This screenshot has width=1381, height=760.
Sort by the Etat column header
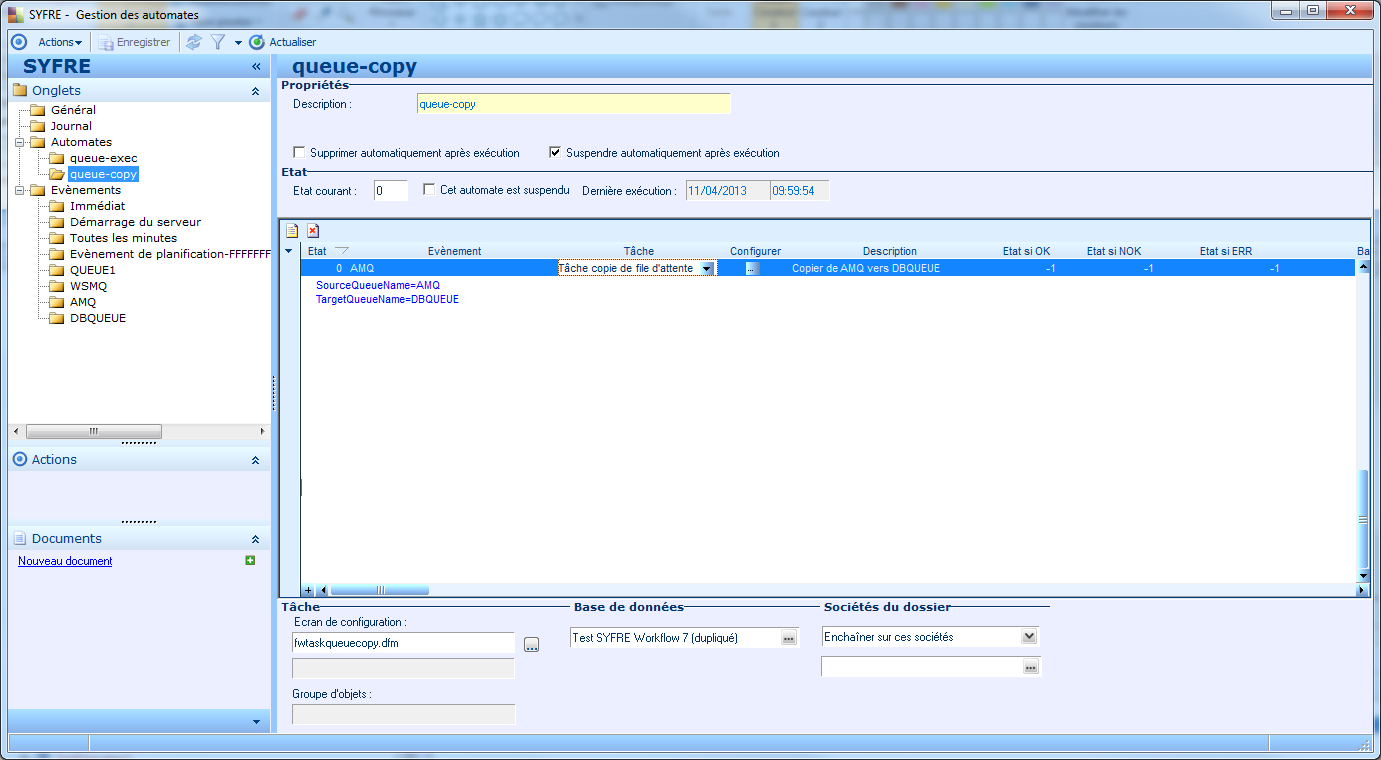(x=317, y=251)
